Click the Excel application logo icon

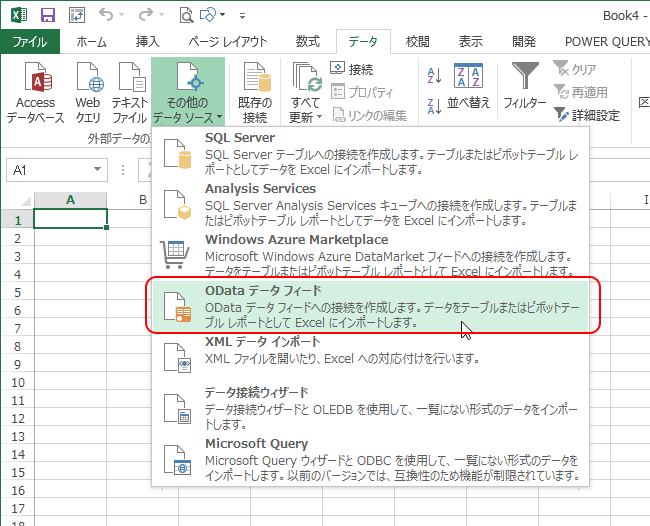(19, 15)
